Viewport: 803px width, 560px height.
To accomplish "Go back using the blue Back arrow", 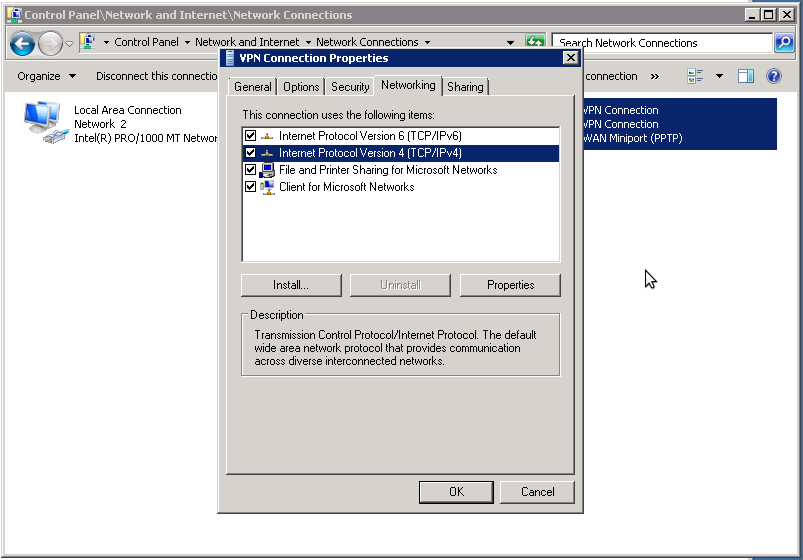I will click(22, 44).
